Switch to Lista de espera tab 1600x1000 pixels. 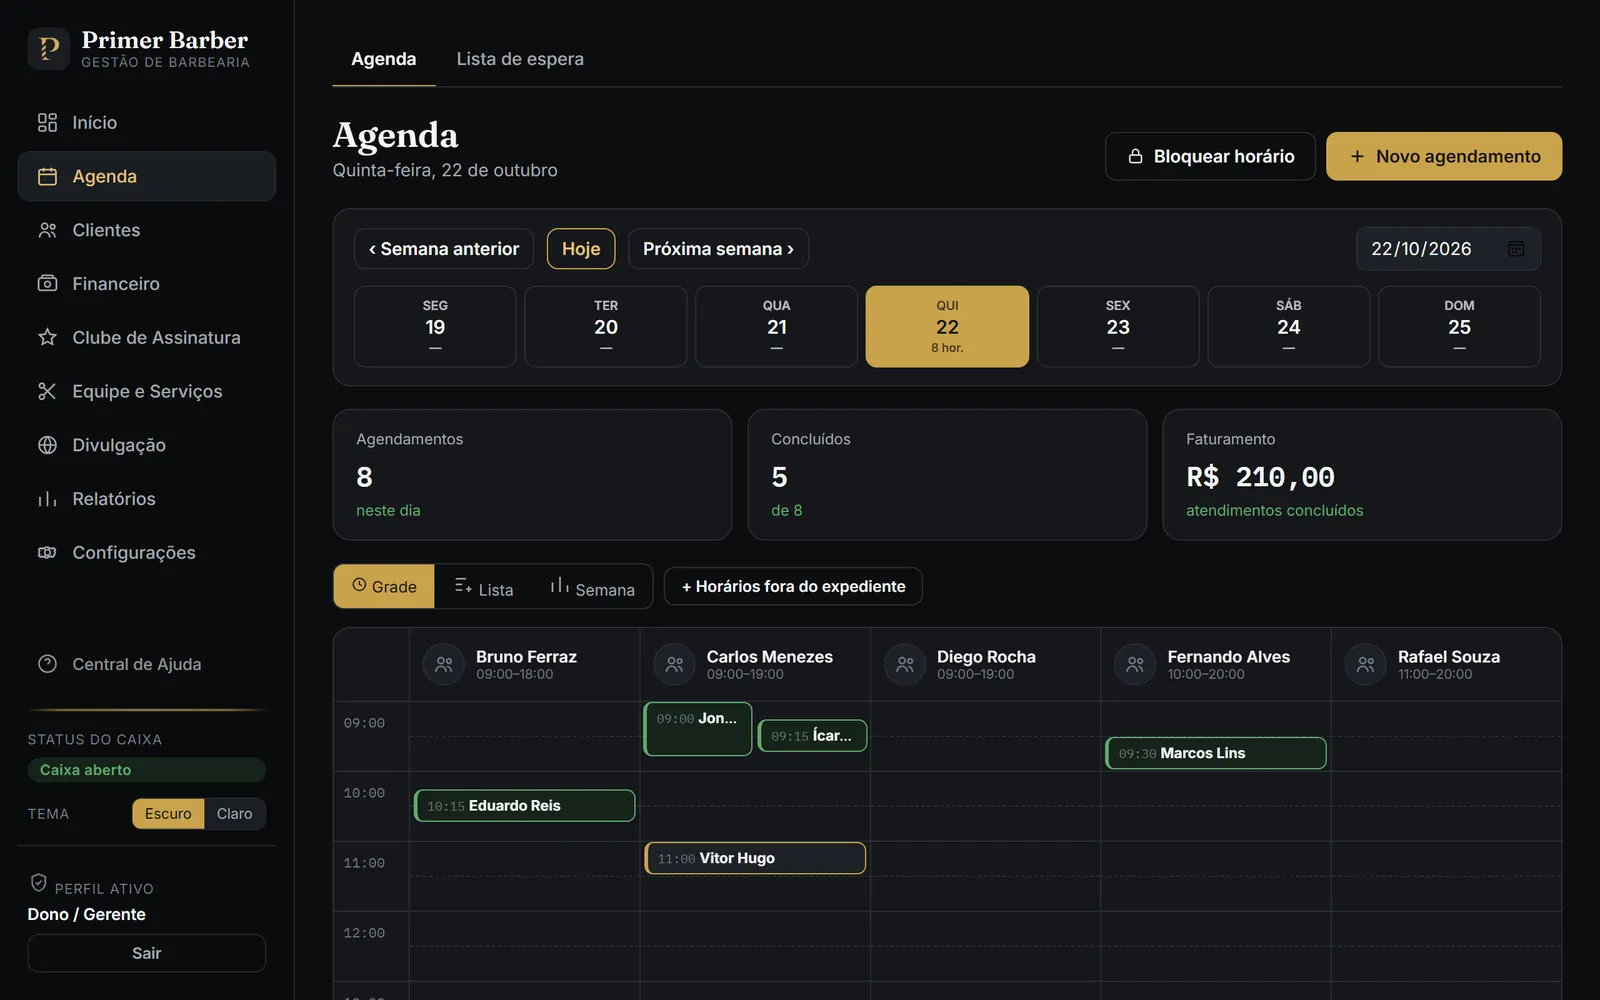click(520, 59)
